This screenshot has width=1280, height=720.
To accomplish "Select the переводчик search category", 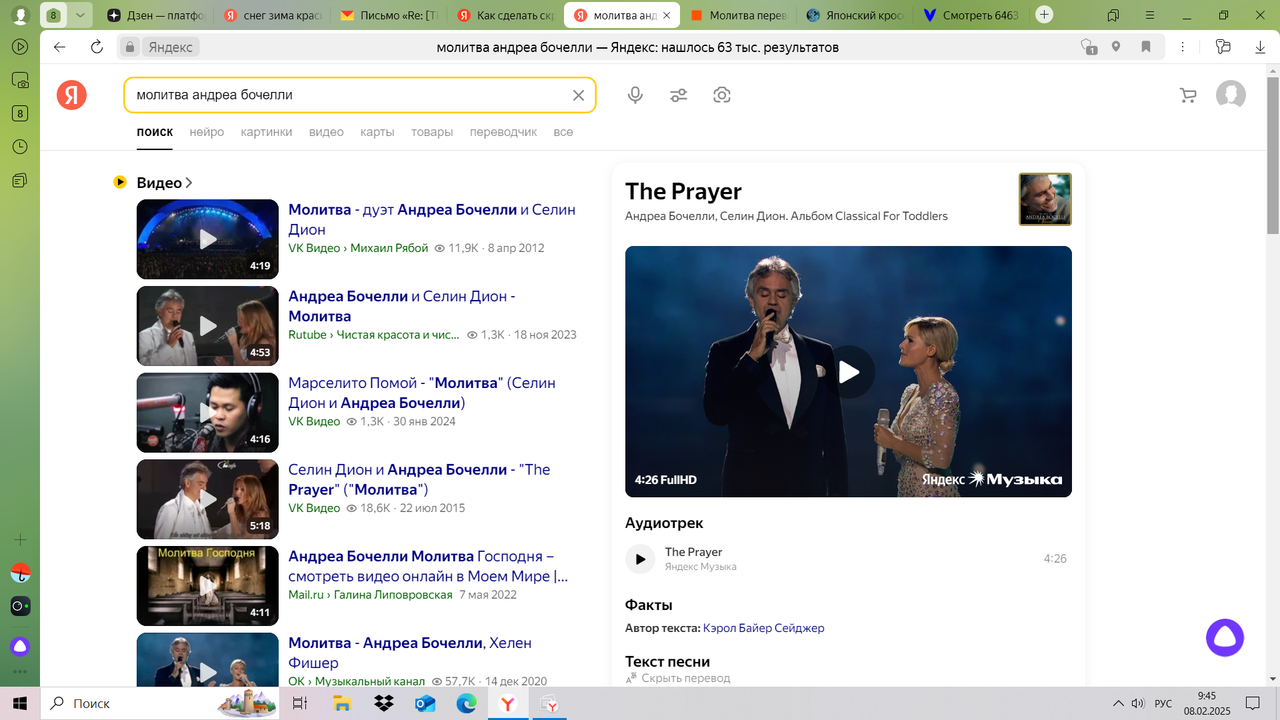I will pos(503,132).
